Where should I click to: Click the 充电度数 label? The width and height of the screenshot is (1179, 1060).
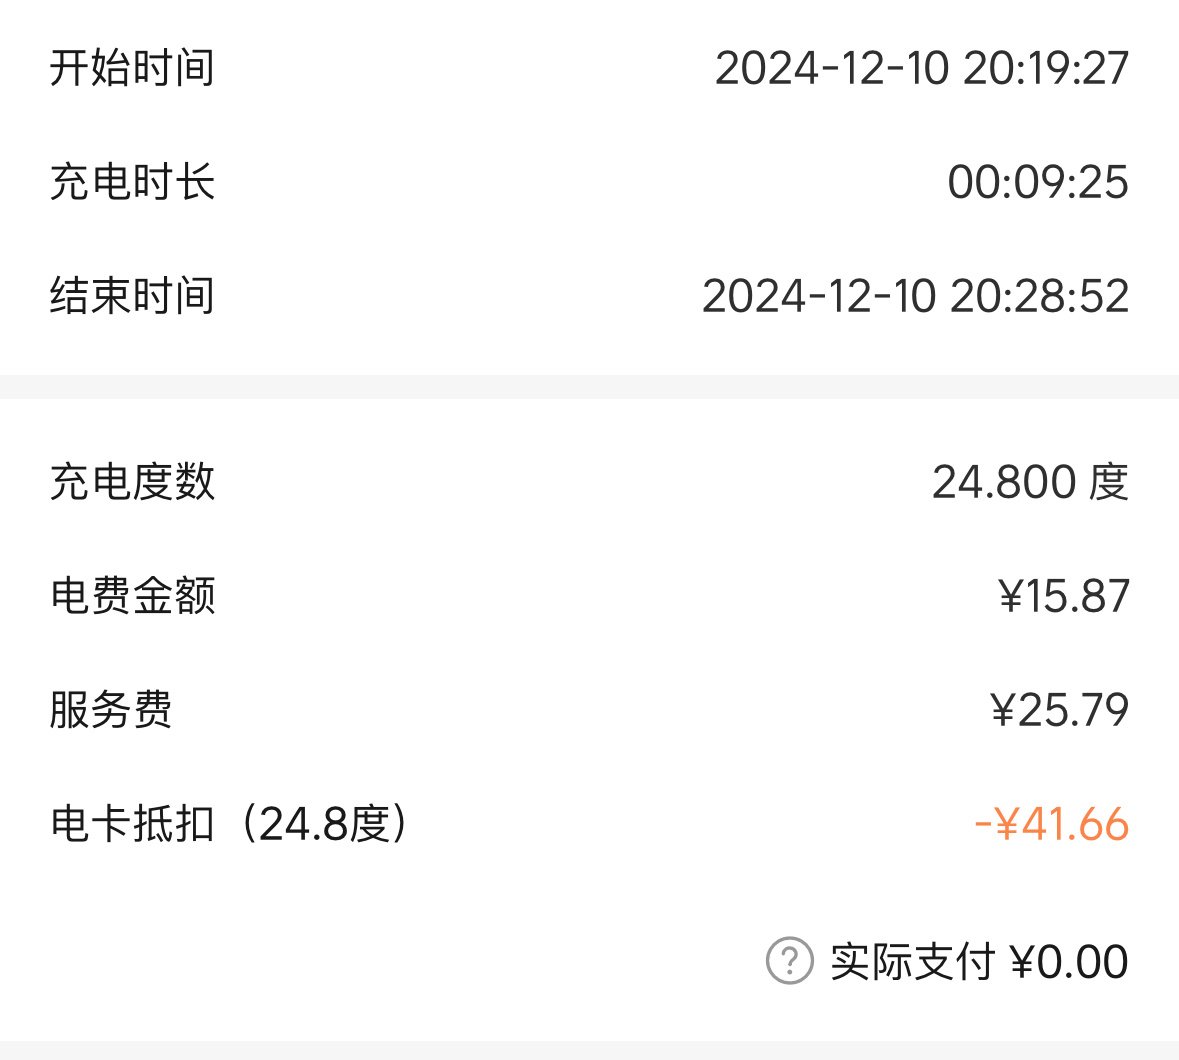pyautogui.click(x=132, y=481)
